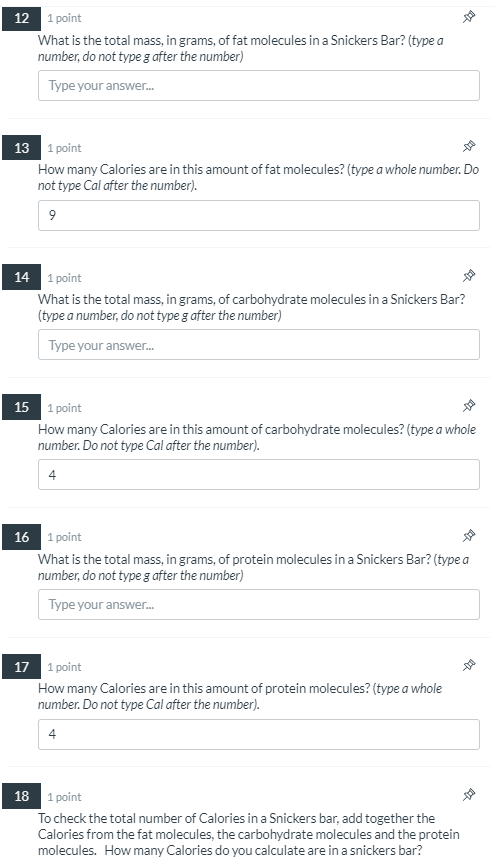This screenshot has height=863, width=495.
Task: Click the question 16 number badge
Action: (21, 537)
